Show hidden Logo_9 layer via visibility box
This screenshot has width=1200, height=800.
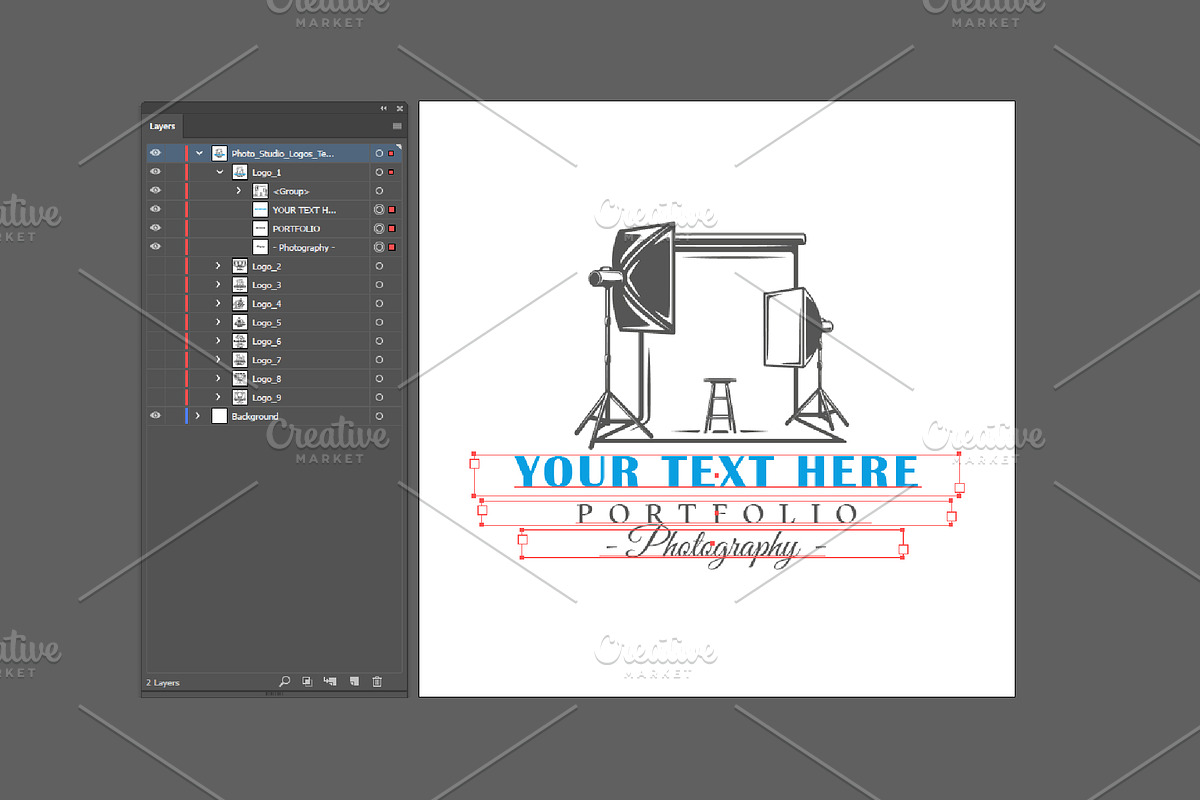click(x=155, y=397)
